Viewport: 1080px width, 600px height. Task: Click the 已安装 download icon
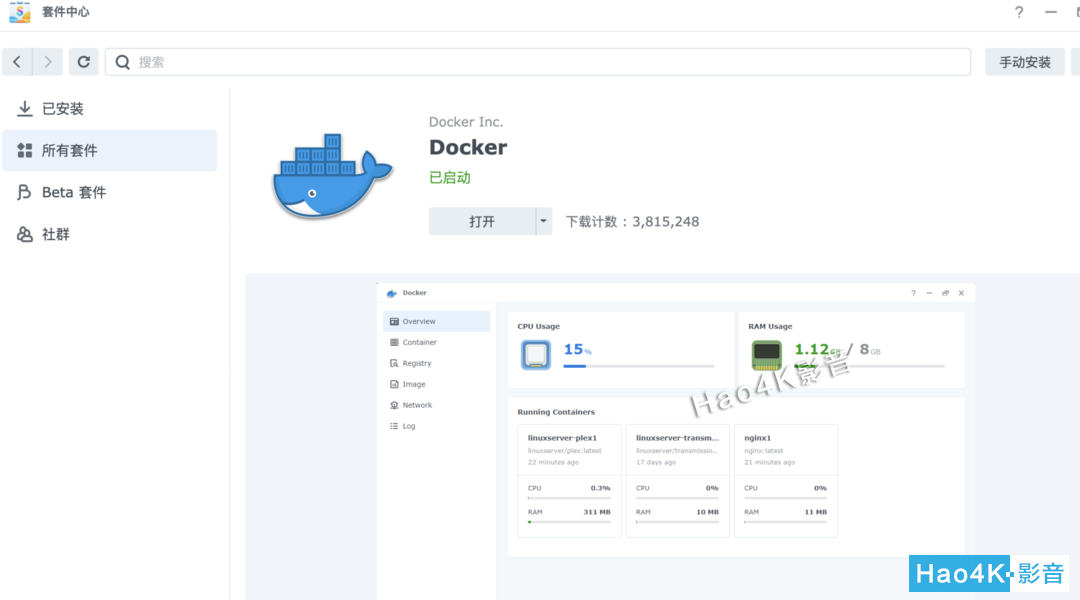coord(25,109)
